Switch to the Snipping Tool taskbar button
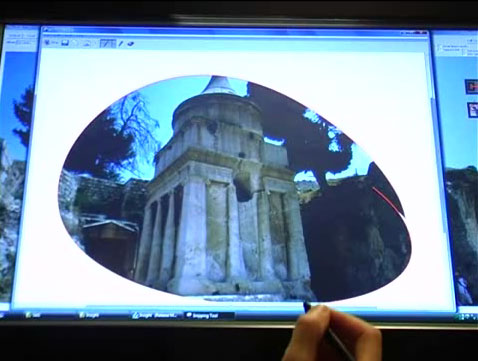The height and width of the screenshot is (361, 478). pyautogui.click(x=209, y=315)
